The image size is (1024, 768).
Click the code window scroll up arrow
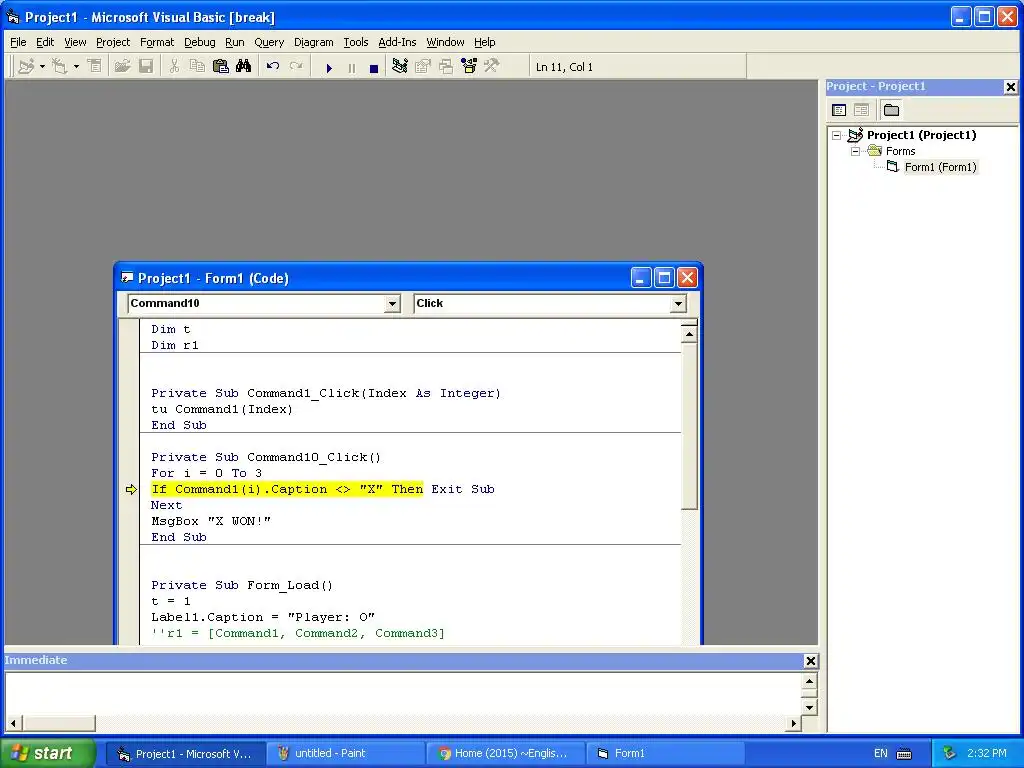689,334
